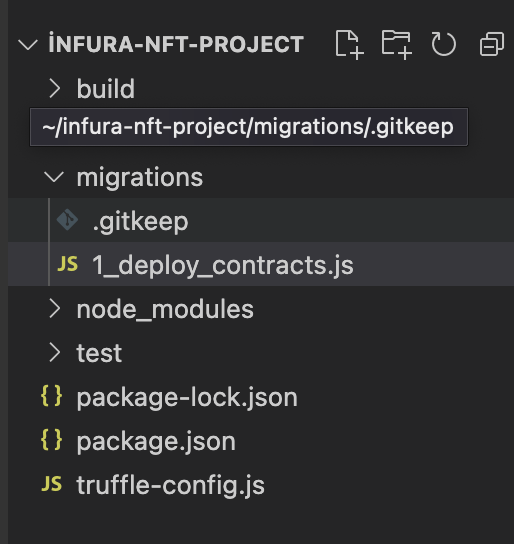Expand the node_modules folder chevron
The width and height of the screenshot is (514, 544).
pos(55,308)
